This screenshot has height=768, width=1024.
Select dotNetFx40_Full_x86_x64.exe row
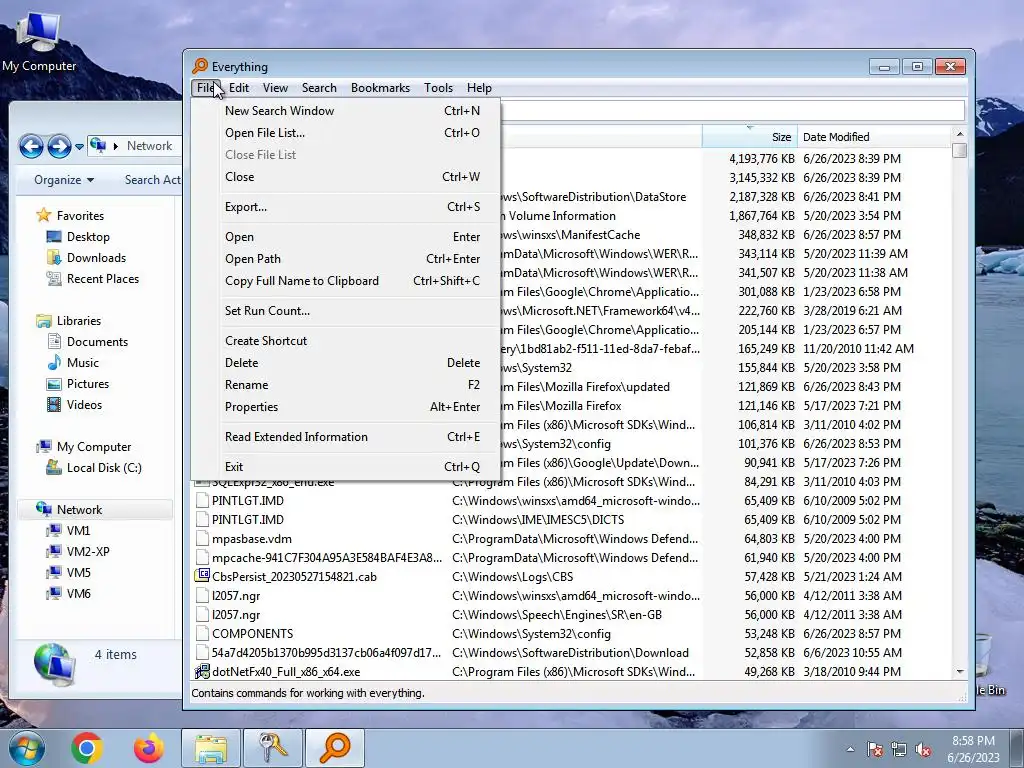pyautogui.click(x=572, y=671)
